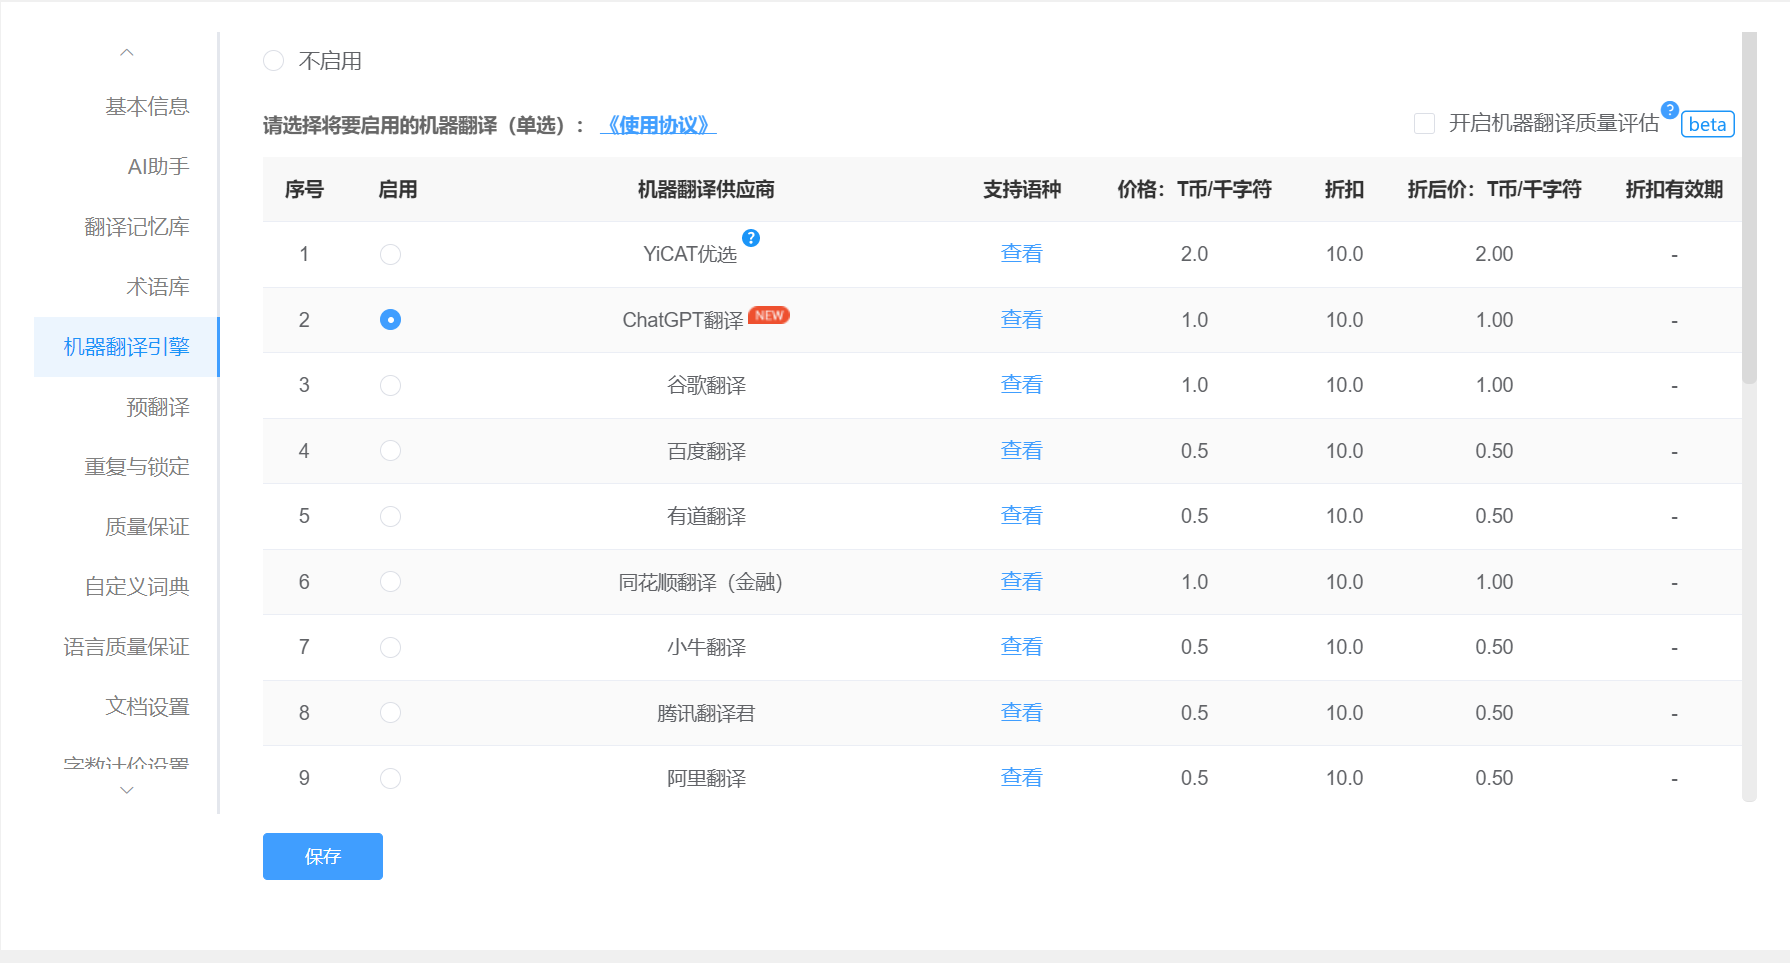The width and height of the screenshot is (1790, 963).
Task: Click the help icon beside YiCAT优选
Action: pyautogui.click(x=751, y=238)
